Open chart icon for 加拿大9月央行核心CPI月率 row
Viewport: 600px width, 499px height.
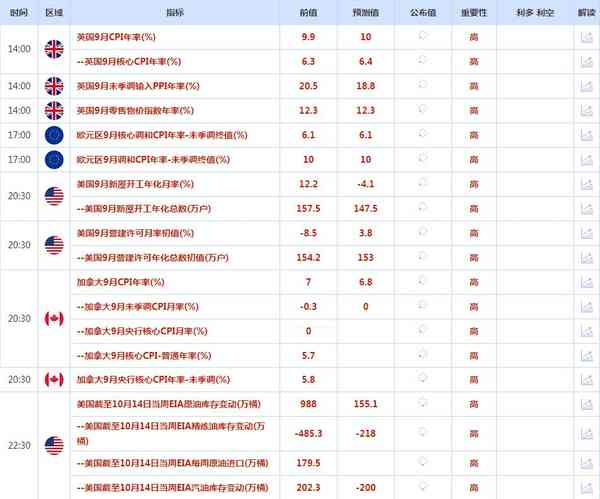pyautogui.click(x=586, y=331)
